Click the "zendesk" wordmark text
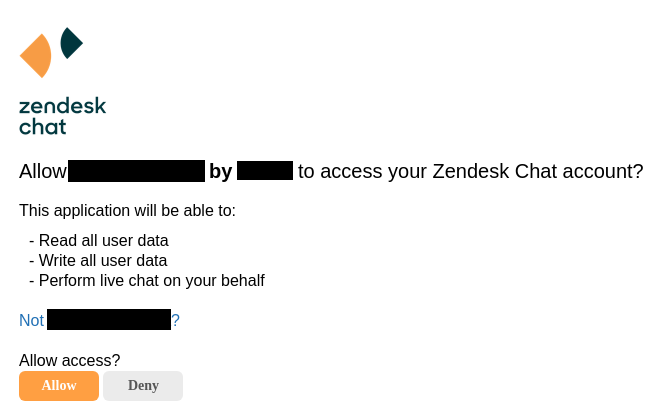Viewport: 660px width, 407px height. (x=62, y=106)
